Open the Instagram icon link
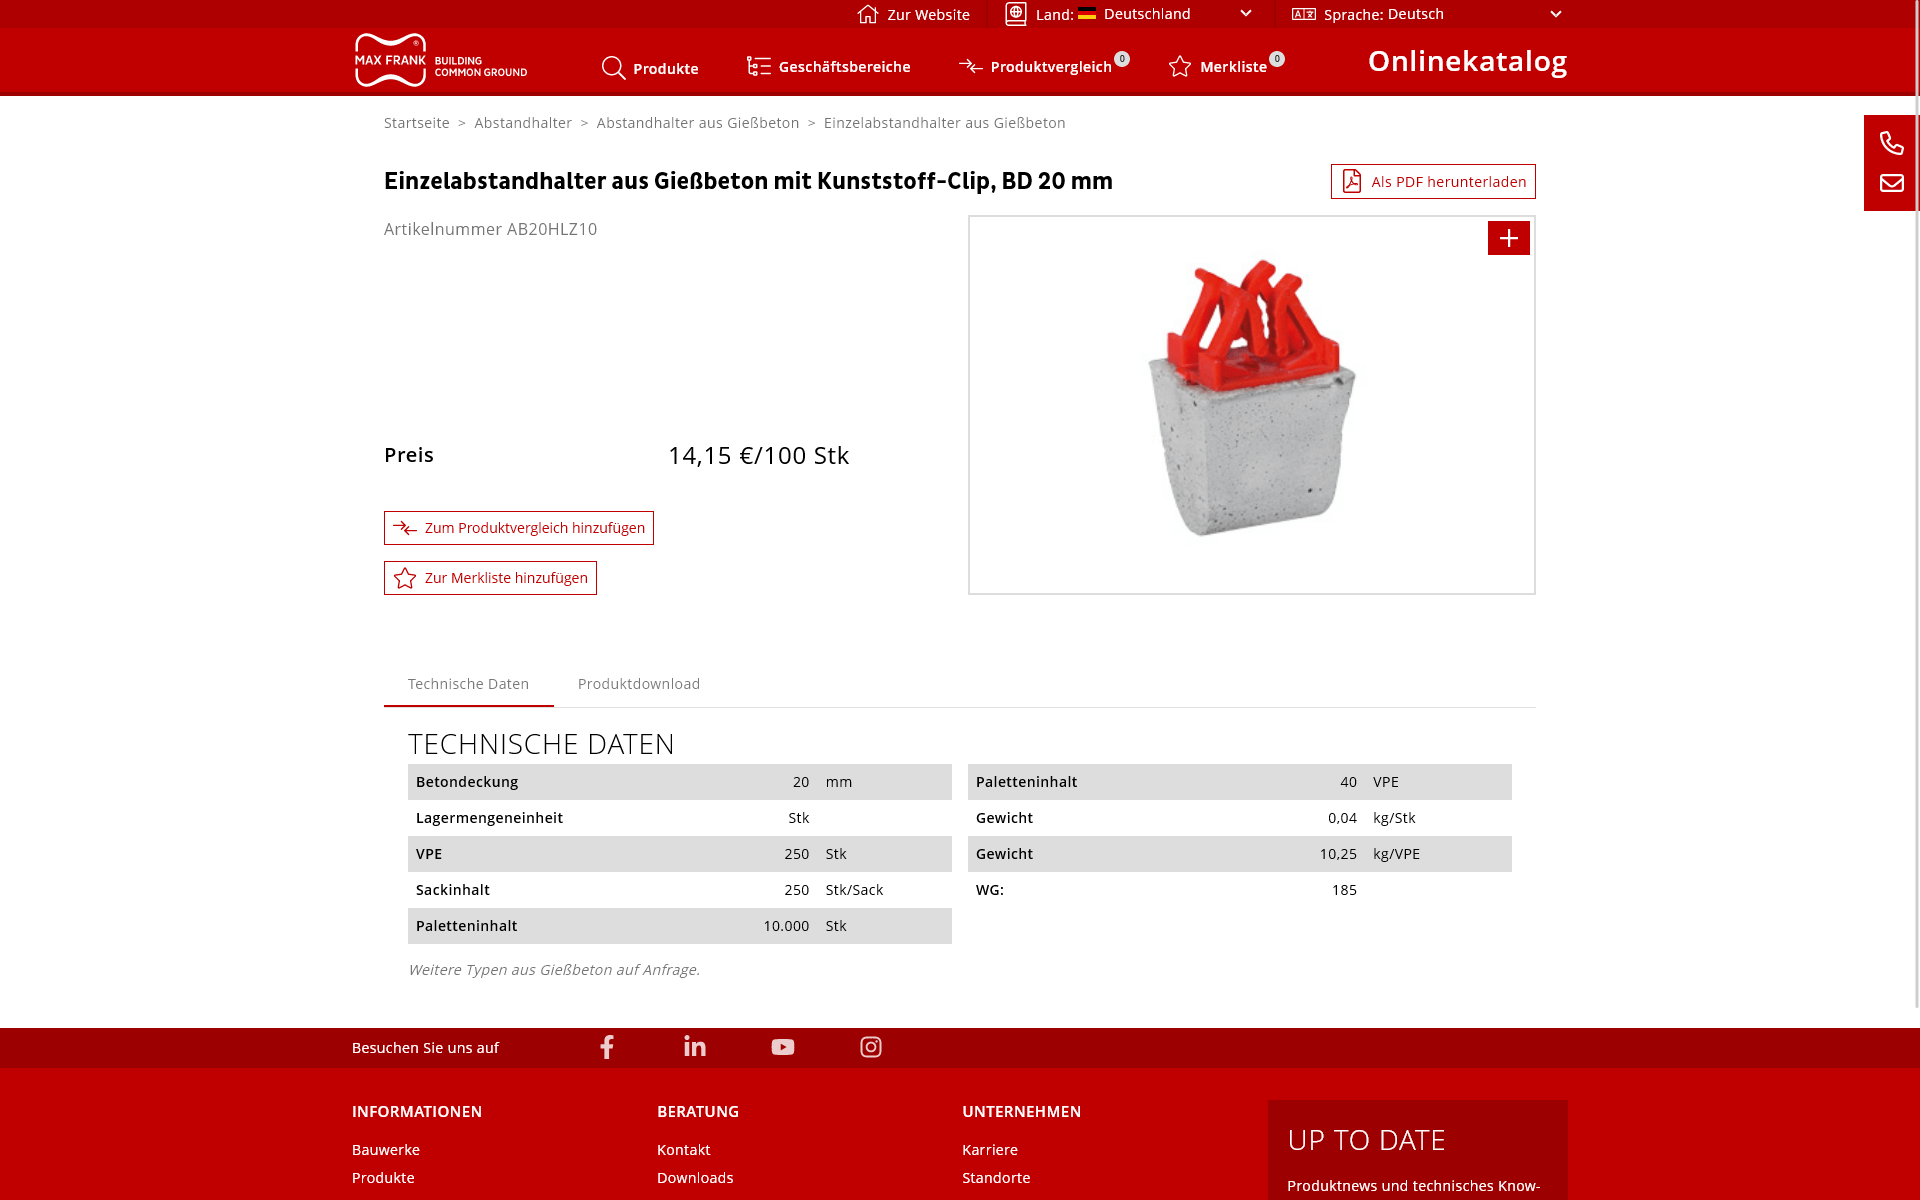 (871, 1047)
